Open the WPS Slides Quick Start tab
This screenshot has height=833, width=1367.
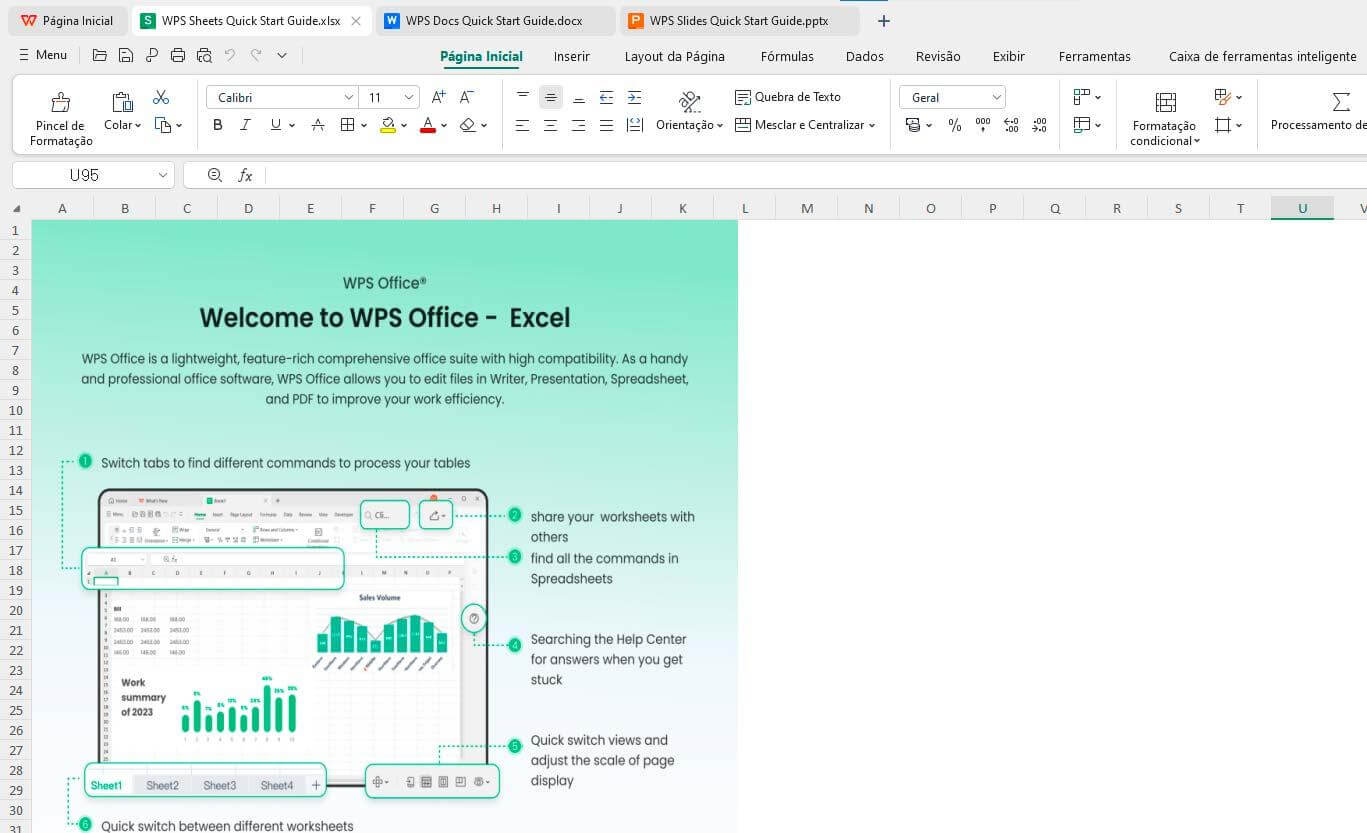tap(738, 20)
